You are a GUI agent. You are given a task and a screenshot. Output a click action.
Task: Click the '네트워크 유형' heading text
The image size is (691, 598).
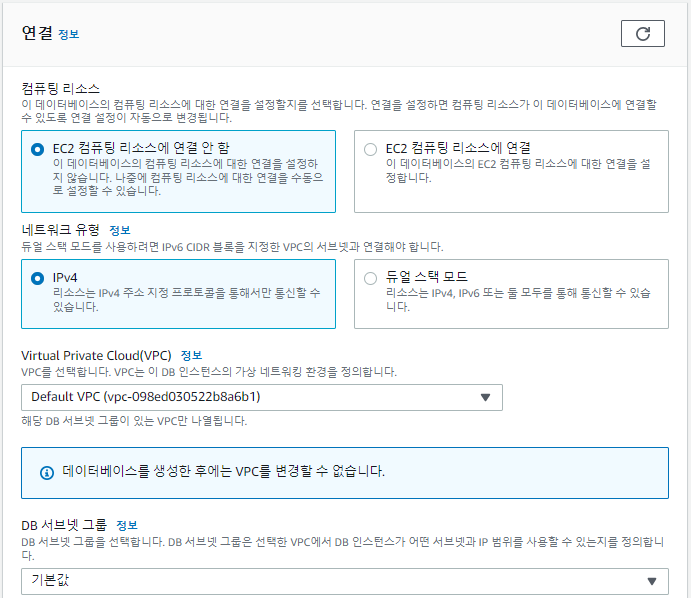61,230
